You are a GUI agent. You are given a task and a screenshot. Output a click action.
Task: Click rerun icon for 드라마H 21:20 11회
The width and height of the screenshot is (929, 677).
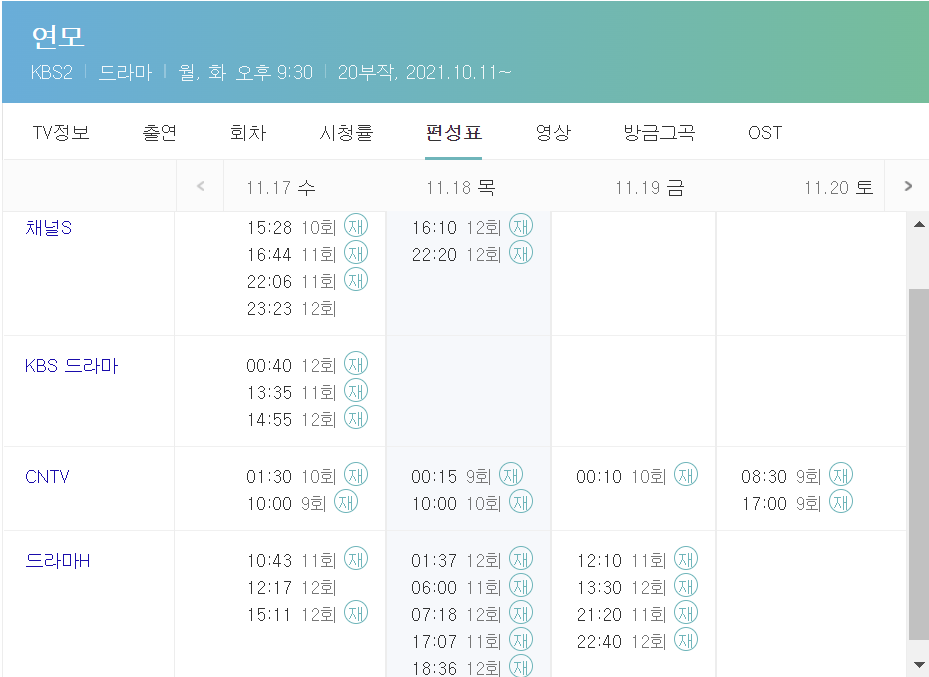tap(686, 613)
